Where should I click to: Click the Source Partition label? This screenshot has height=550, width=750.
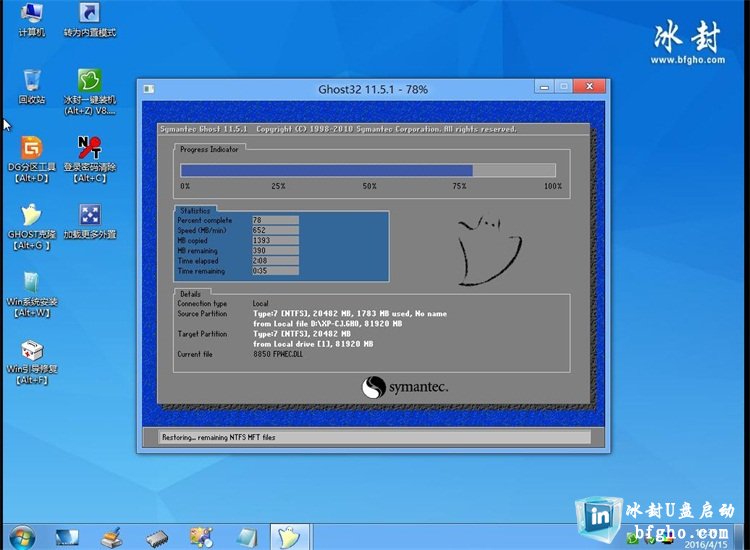202,314
